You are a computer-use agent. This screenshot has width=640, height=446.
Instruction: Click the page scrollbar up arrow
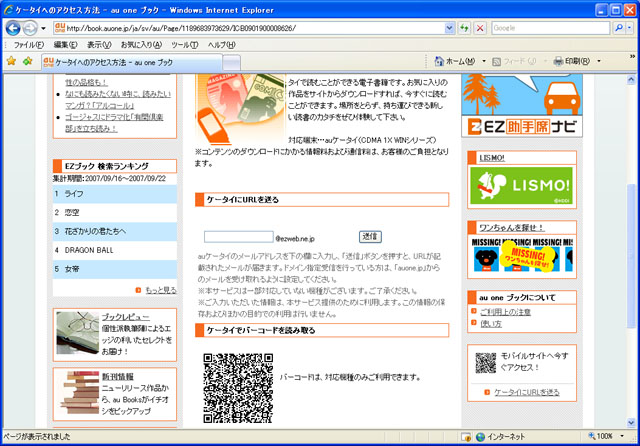[631, 79]
